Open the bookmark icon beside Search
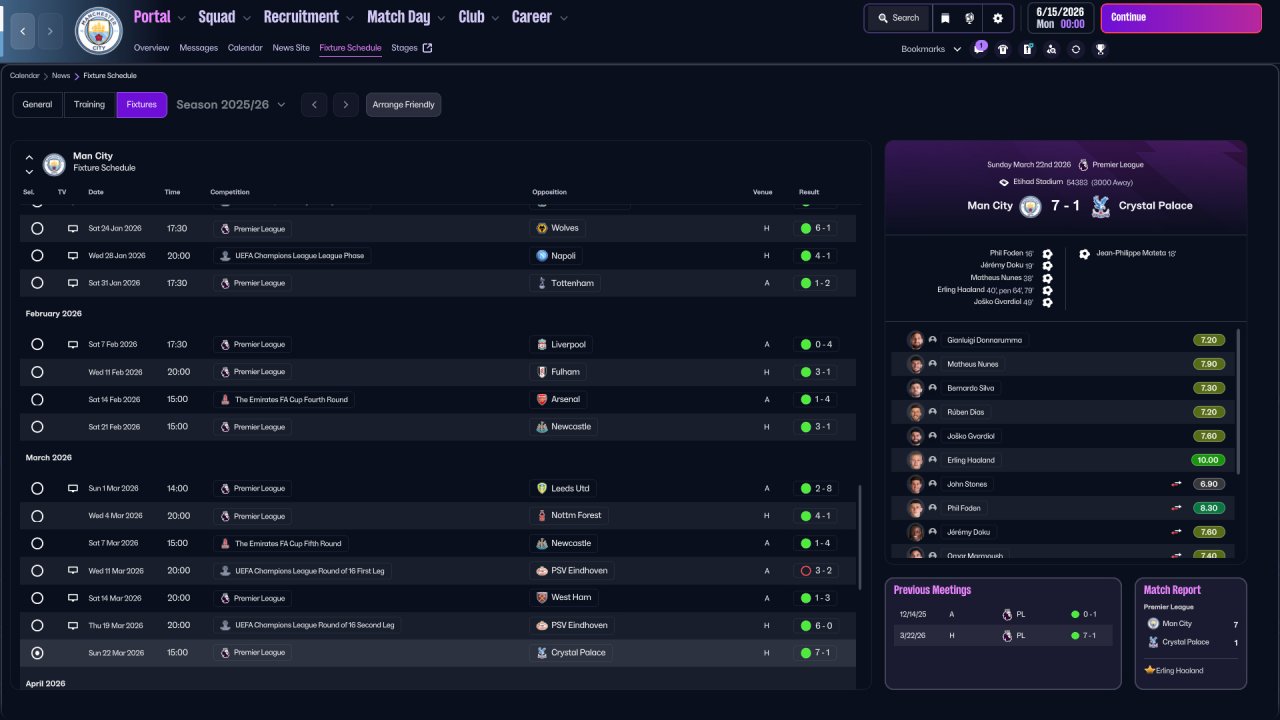 (x=945, y=18)
